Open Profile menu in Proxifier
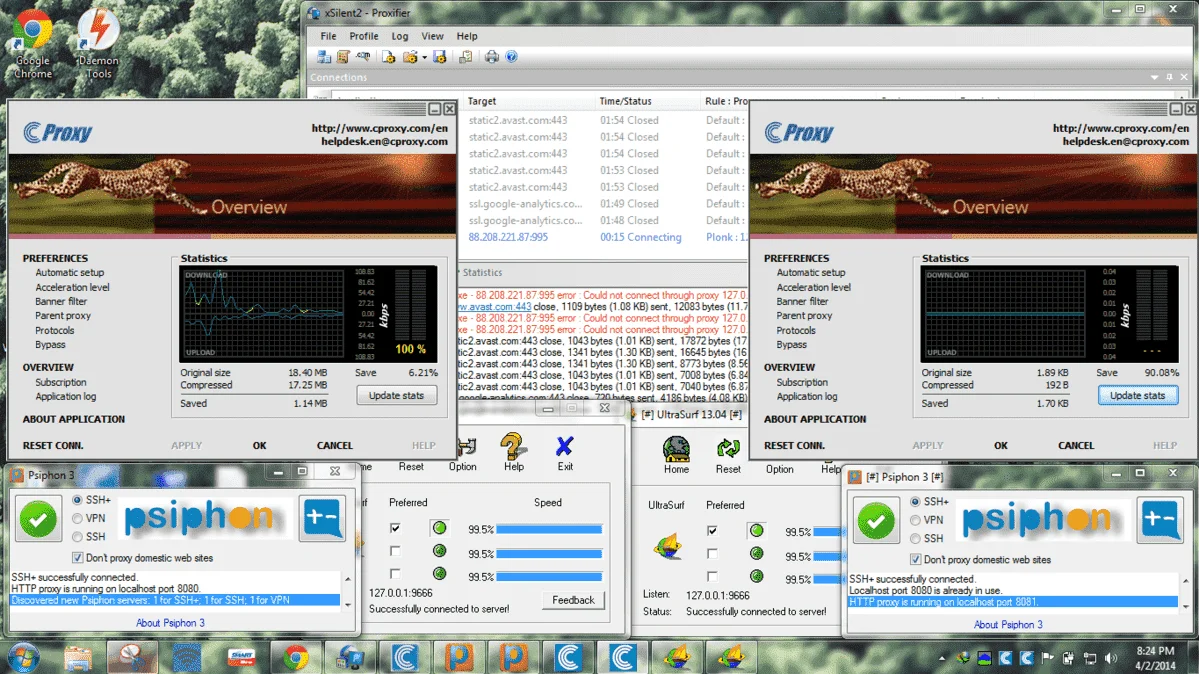 363,36
